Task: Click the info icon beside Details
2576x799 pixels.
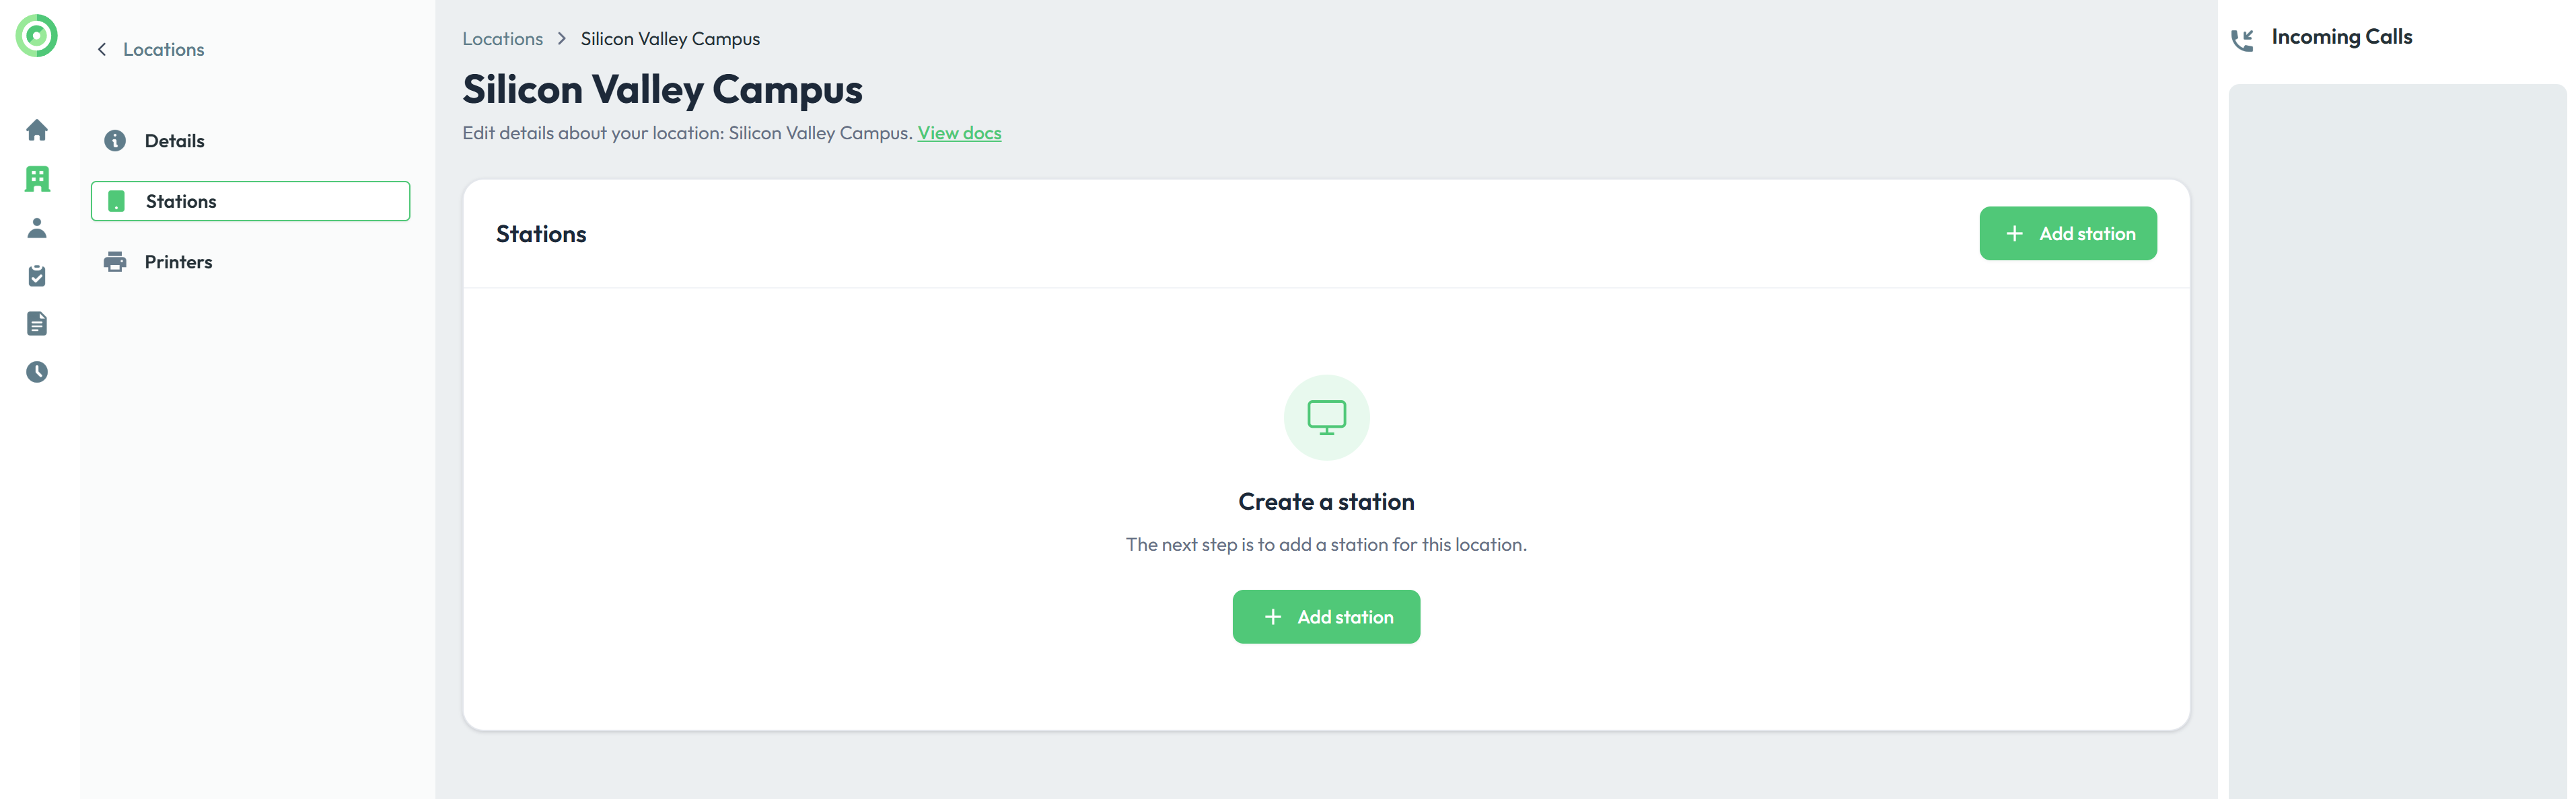Action: pos(115,141)
